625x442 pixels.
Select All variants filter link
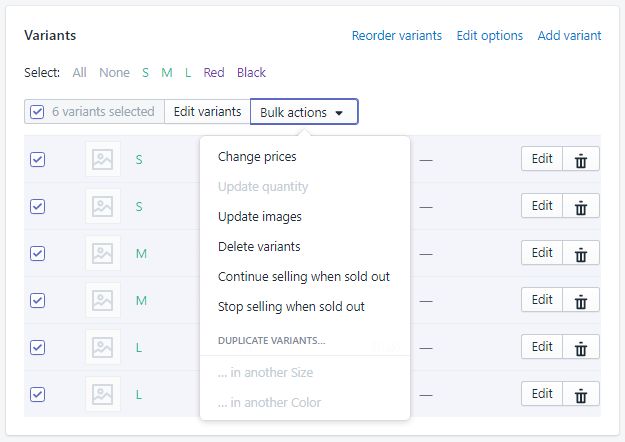point(79,73)
